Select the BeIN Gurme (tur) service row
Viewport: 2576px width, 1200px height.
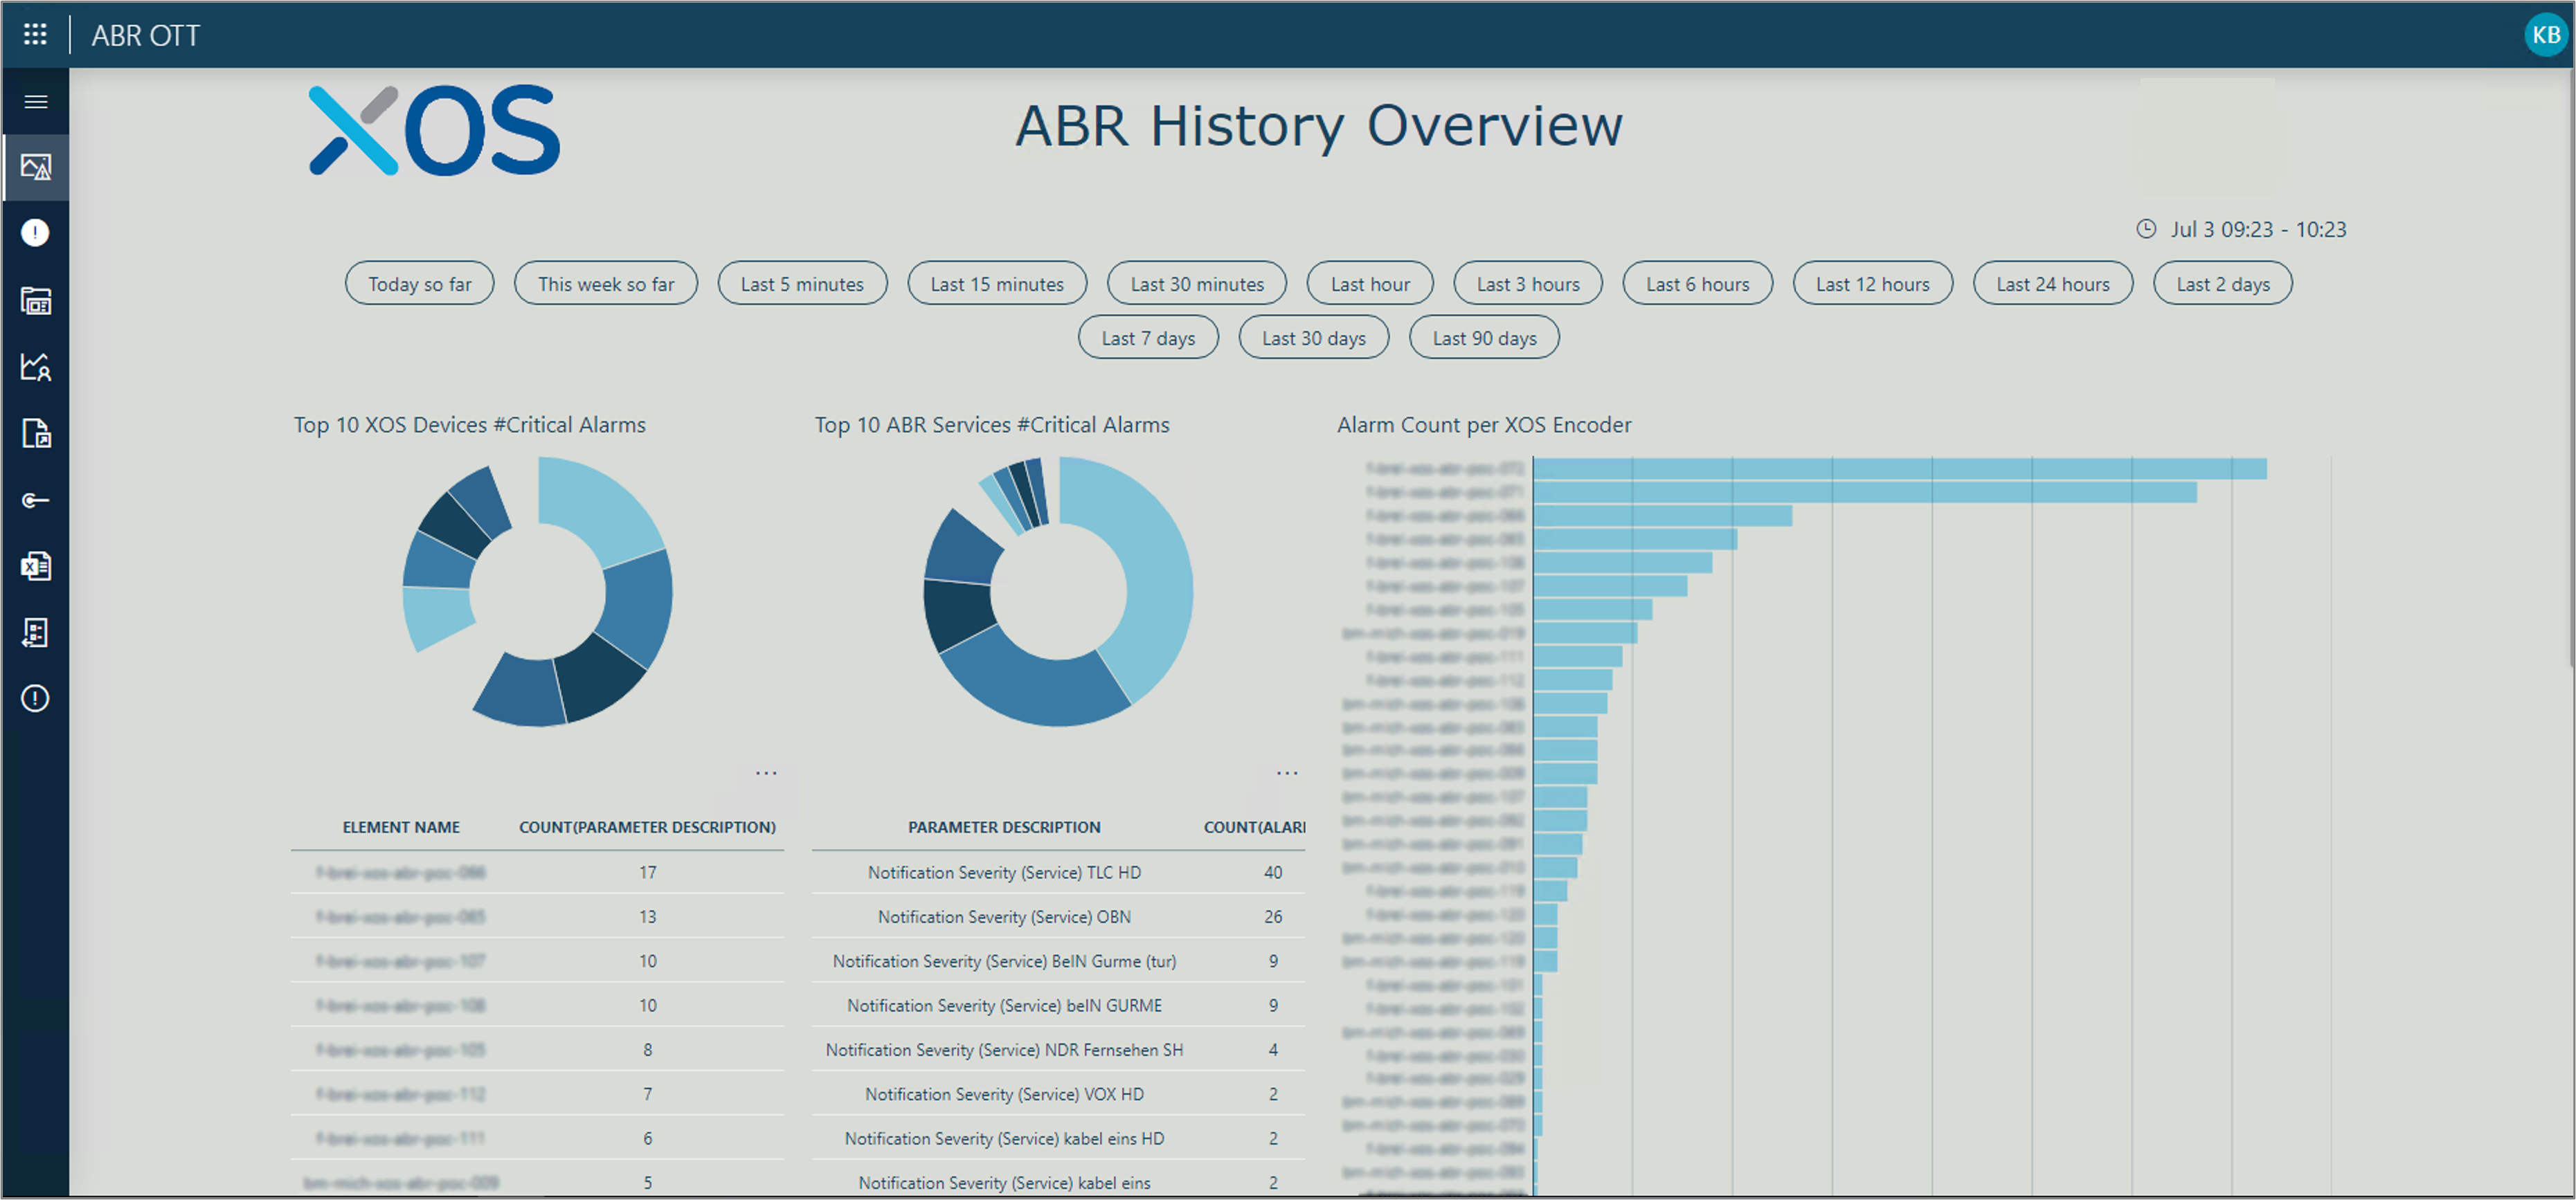tap(1058, 961)
